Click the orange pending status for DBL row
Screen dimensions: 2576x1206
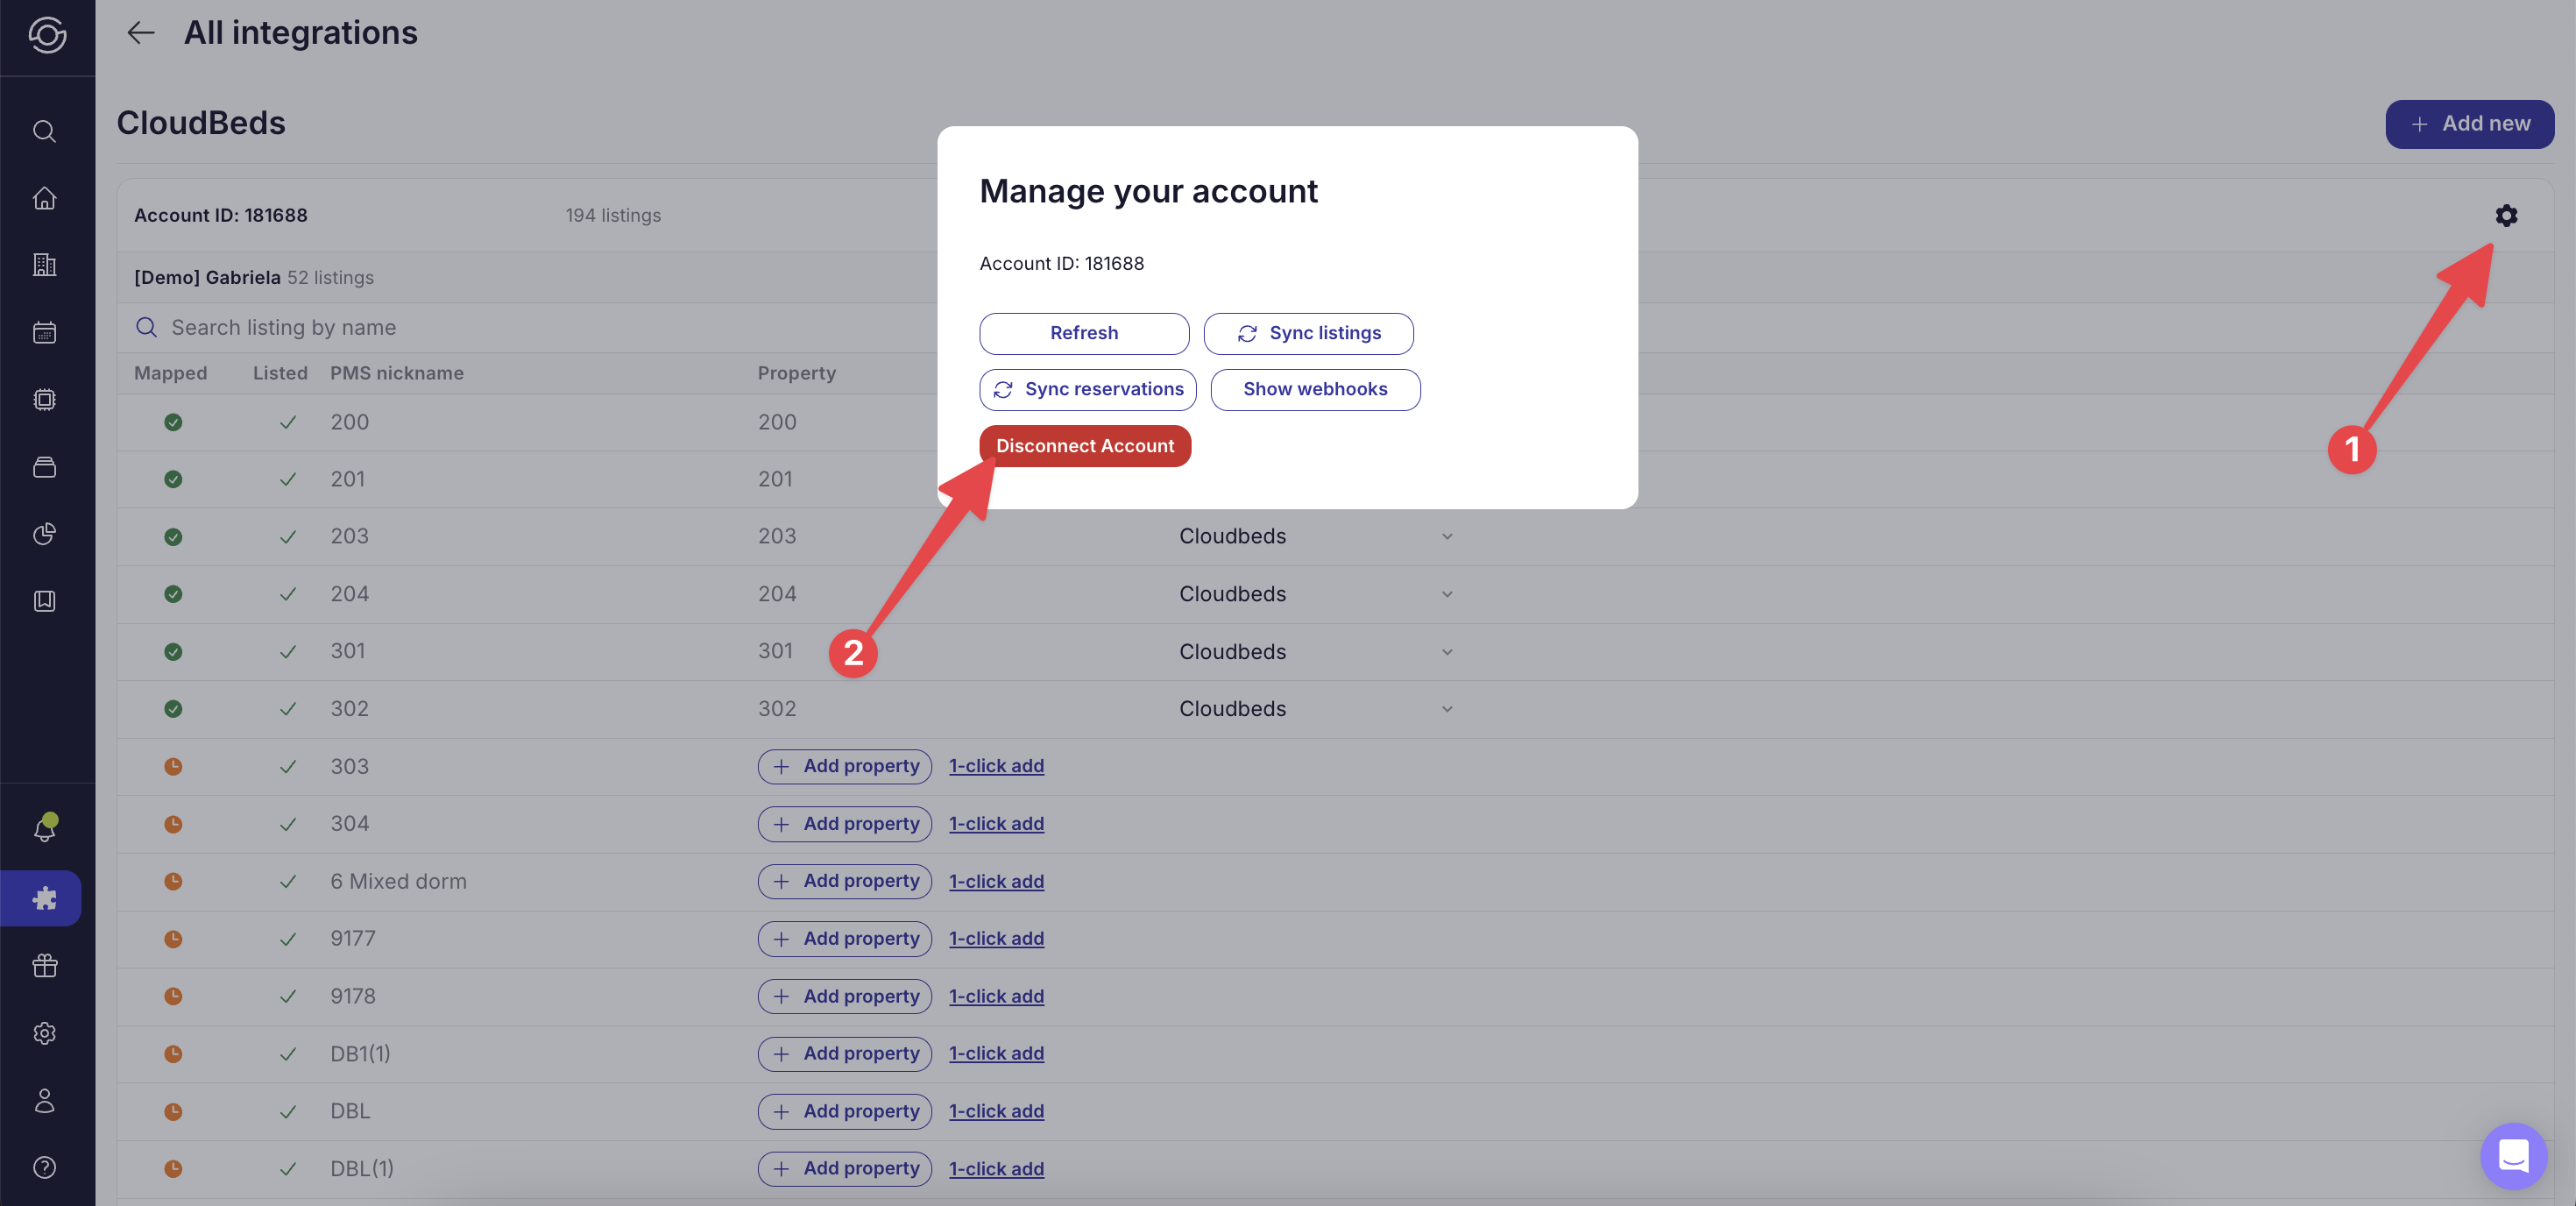pos(173,1111)
